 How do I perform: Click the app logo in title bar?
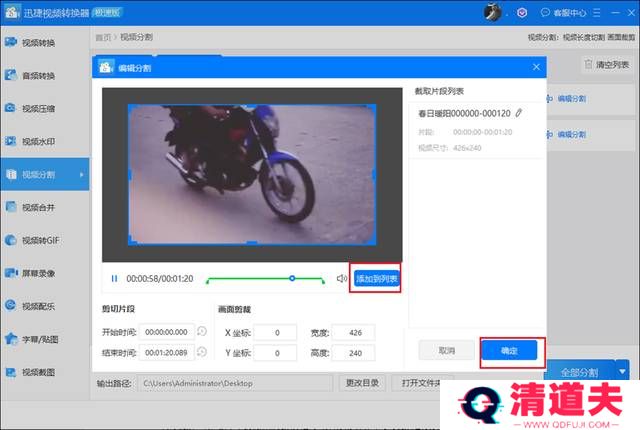[11, 12]
